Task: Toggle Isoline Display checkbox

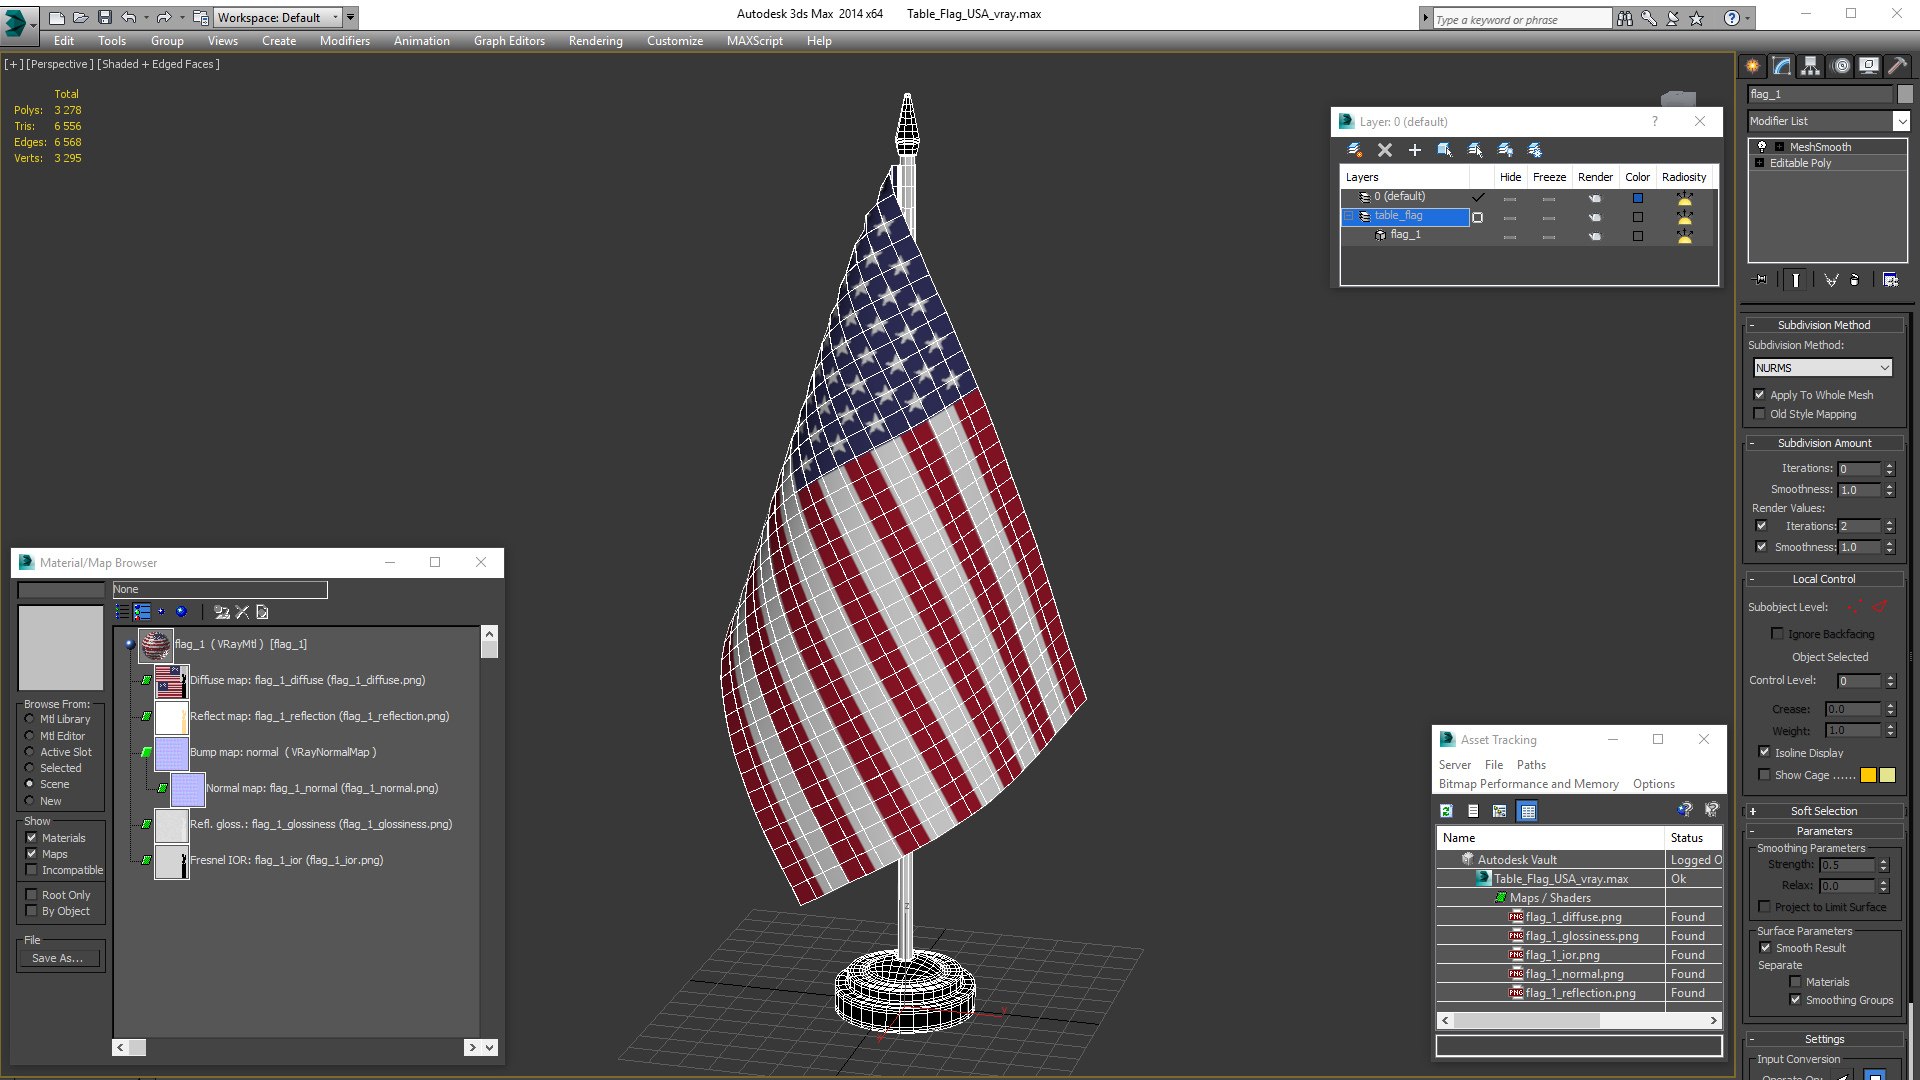Action: 1764,752
